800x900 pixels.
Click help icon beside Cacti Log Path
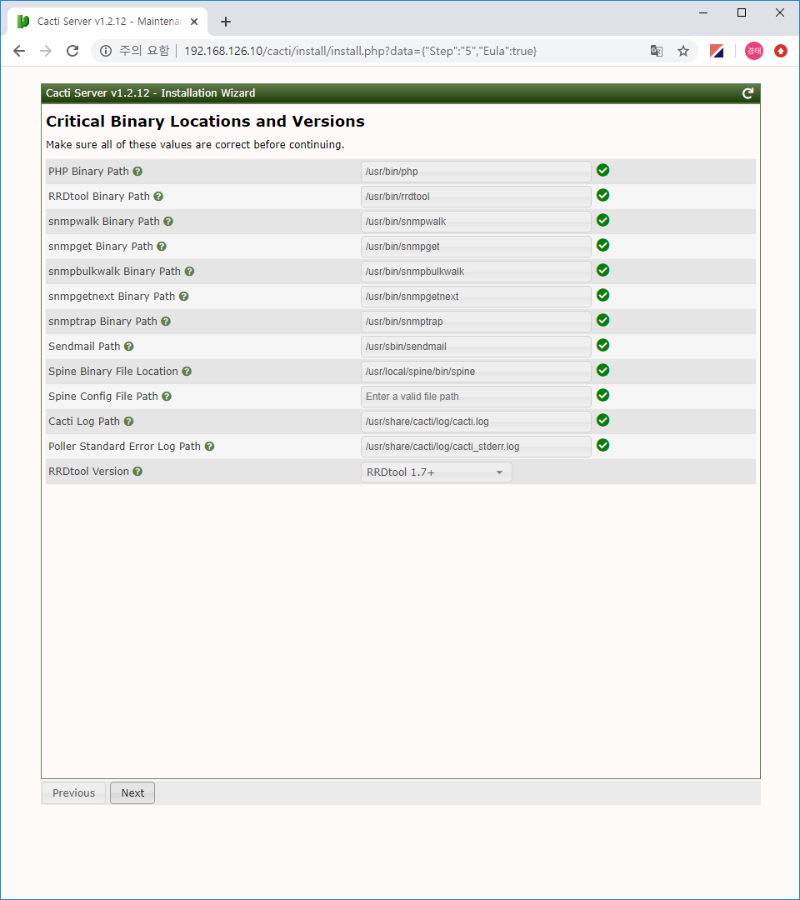point(129,422)
